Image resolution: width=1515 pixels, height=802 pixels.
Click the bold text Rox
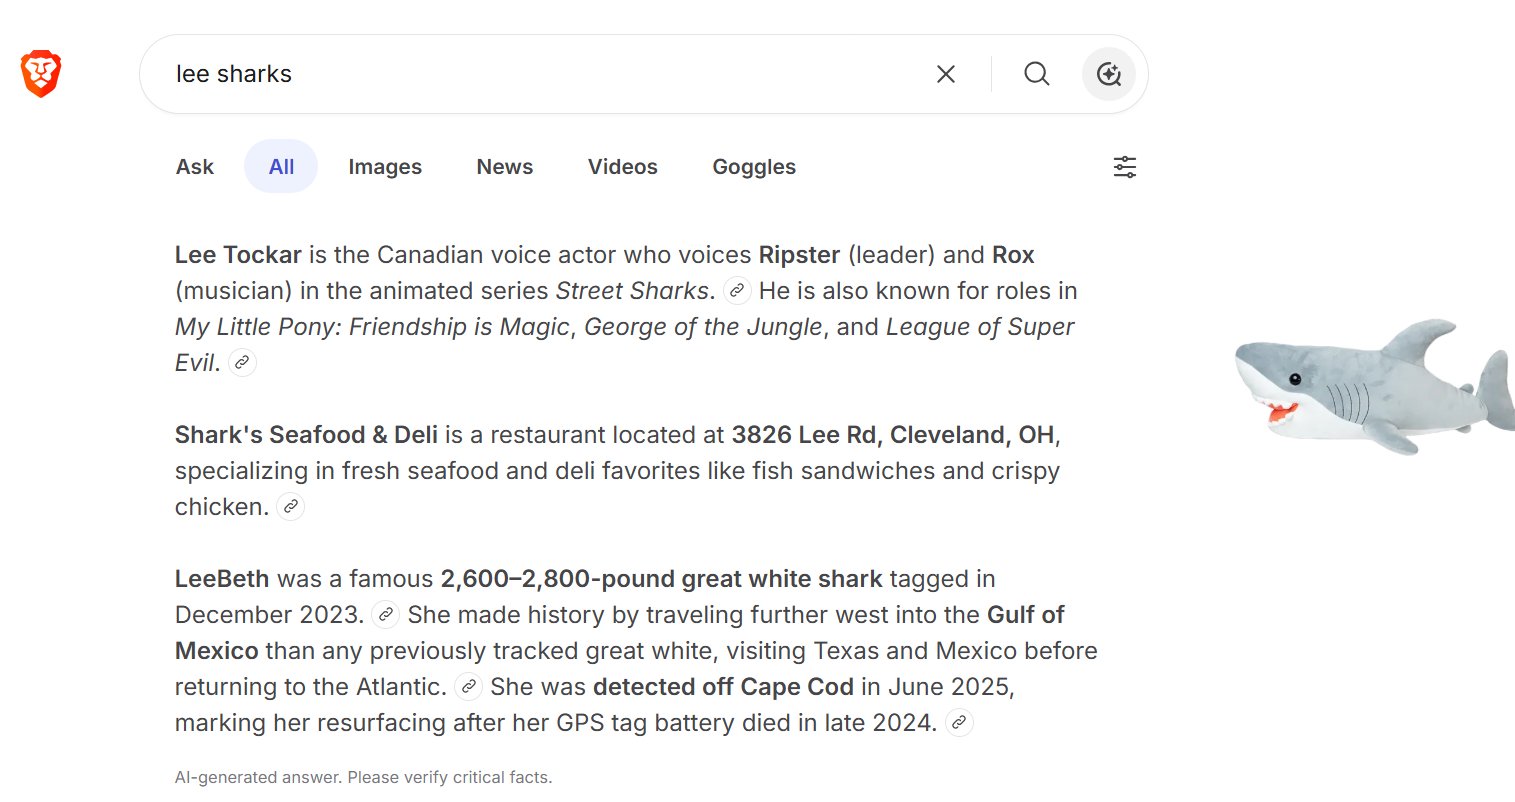pos(1013,255)
